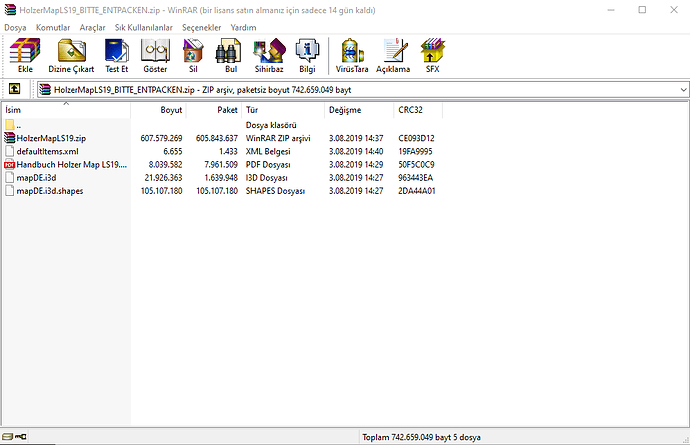Open the Seçenekler menu

pos(202,27)
